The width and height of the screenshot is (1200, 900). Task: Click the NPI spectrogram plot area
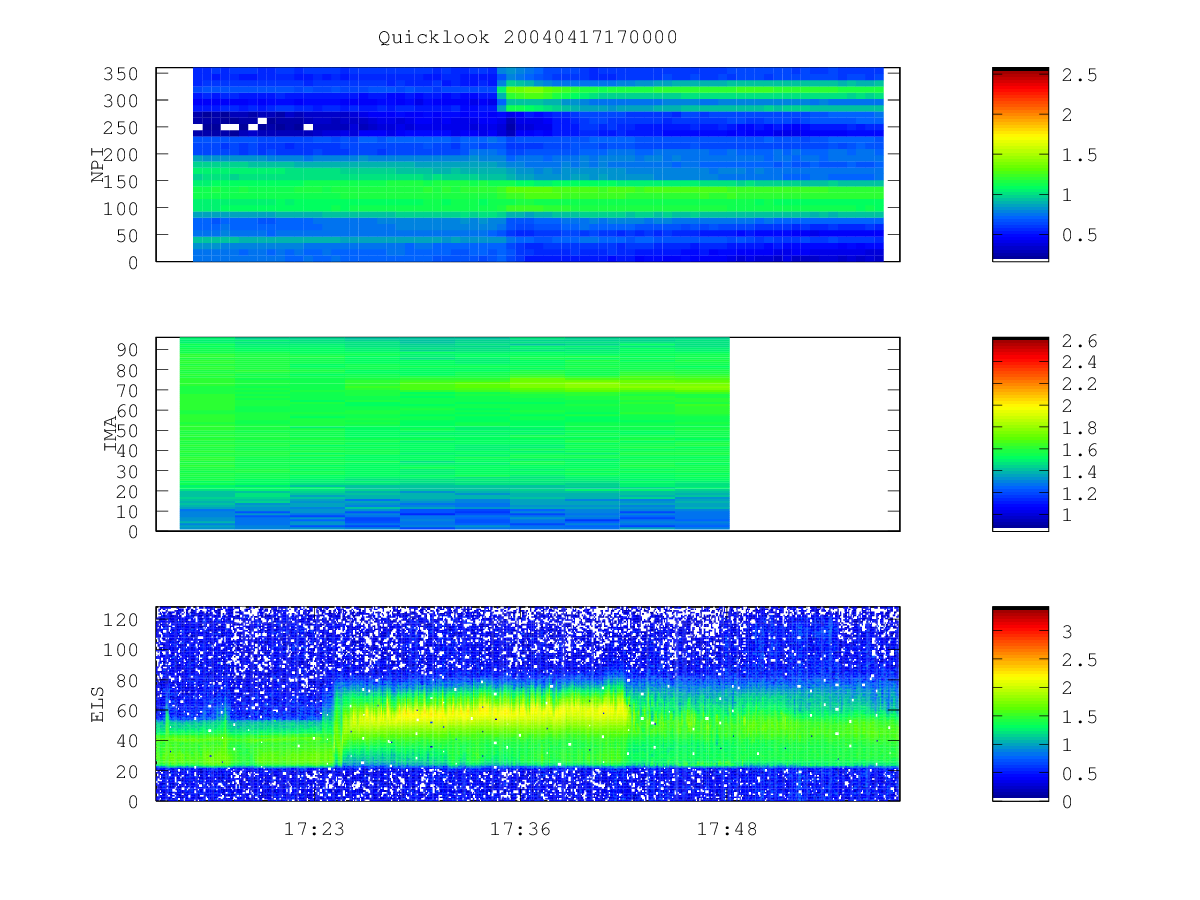pyautogui.click(x=528, y=164)
